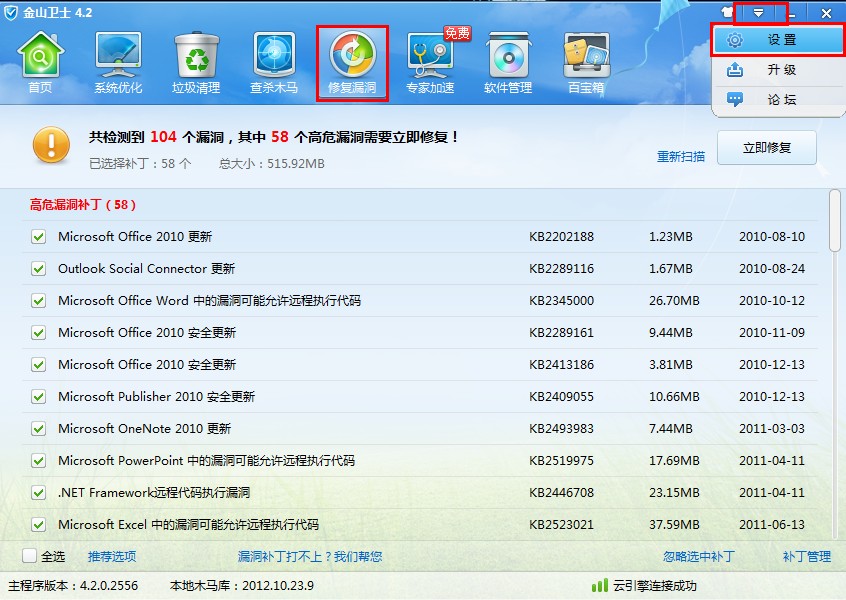Click the patch list vertical scrollbar thumb
846x600 pixels.
point(835,220)
